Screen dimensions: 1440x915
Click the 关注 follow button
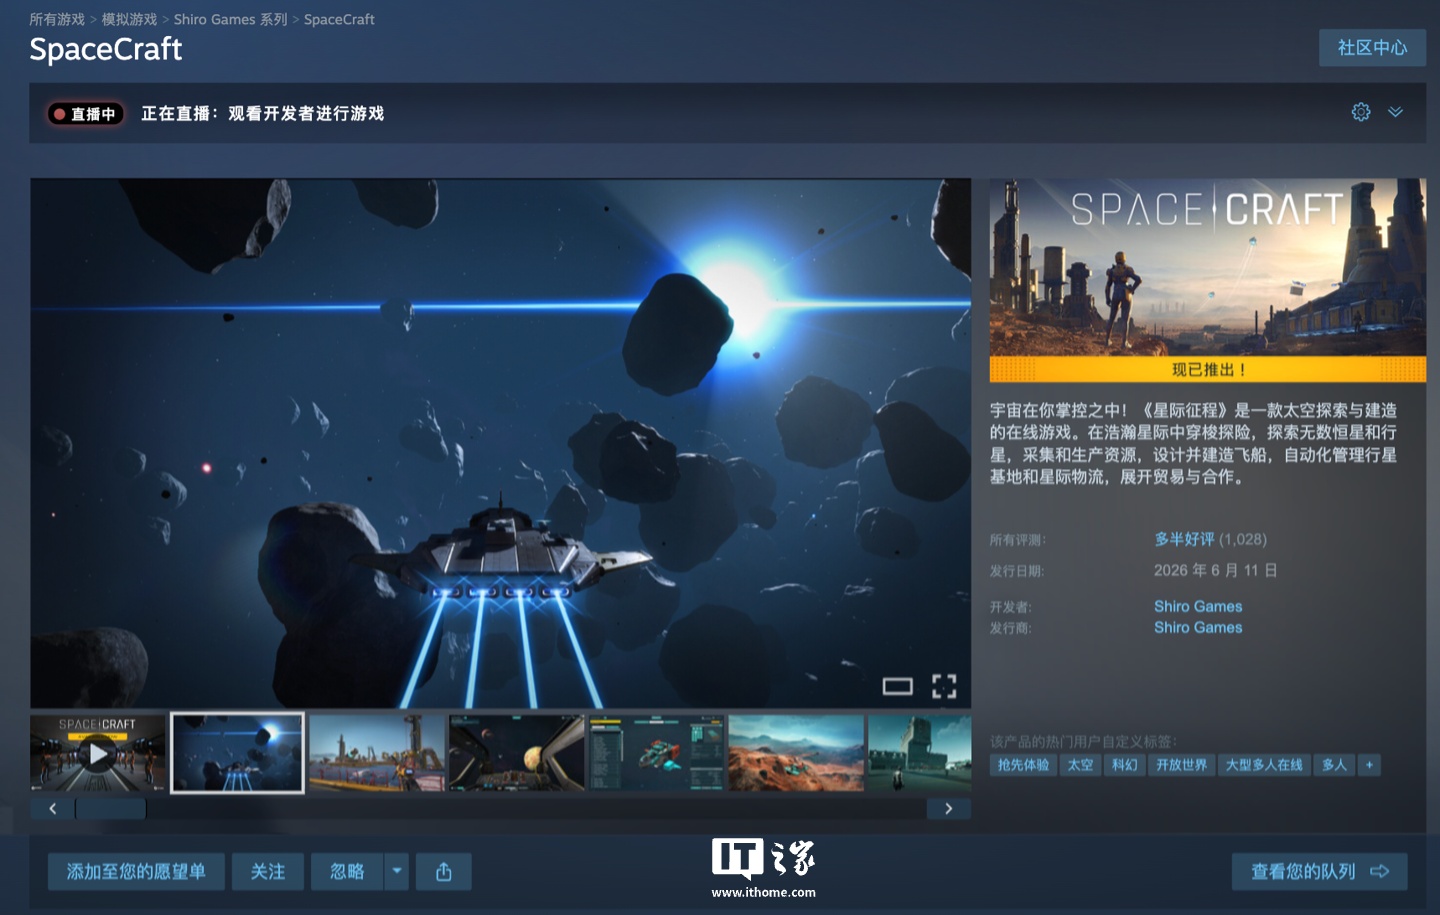(x=268, y=872)
